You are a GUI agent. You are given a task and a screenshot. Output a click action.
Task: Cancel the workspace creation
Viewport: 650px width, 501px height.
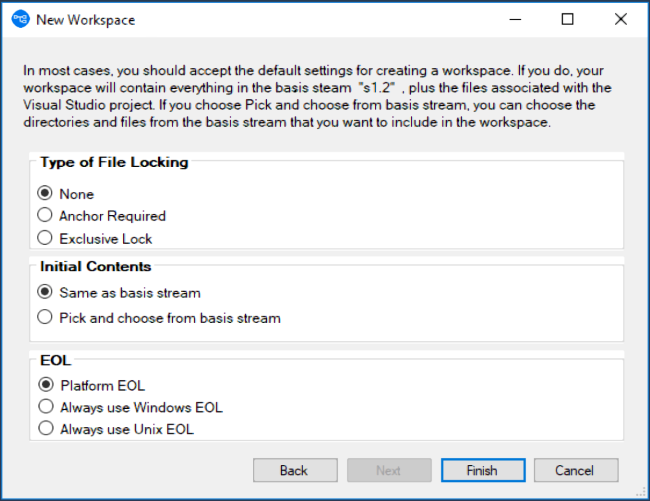pyautogui.click(x=575, y=470)
